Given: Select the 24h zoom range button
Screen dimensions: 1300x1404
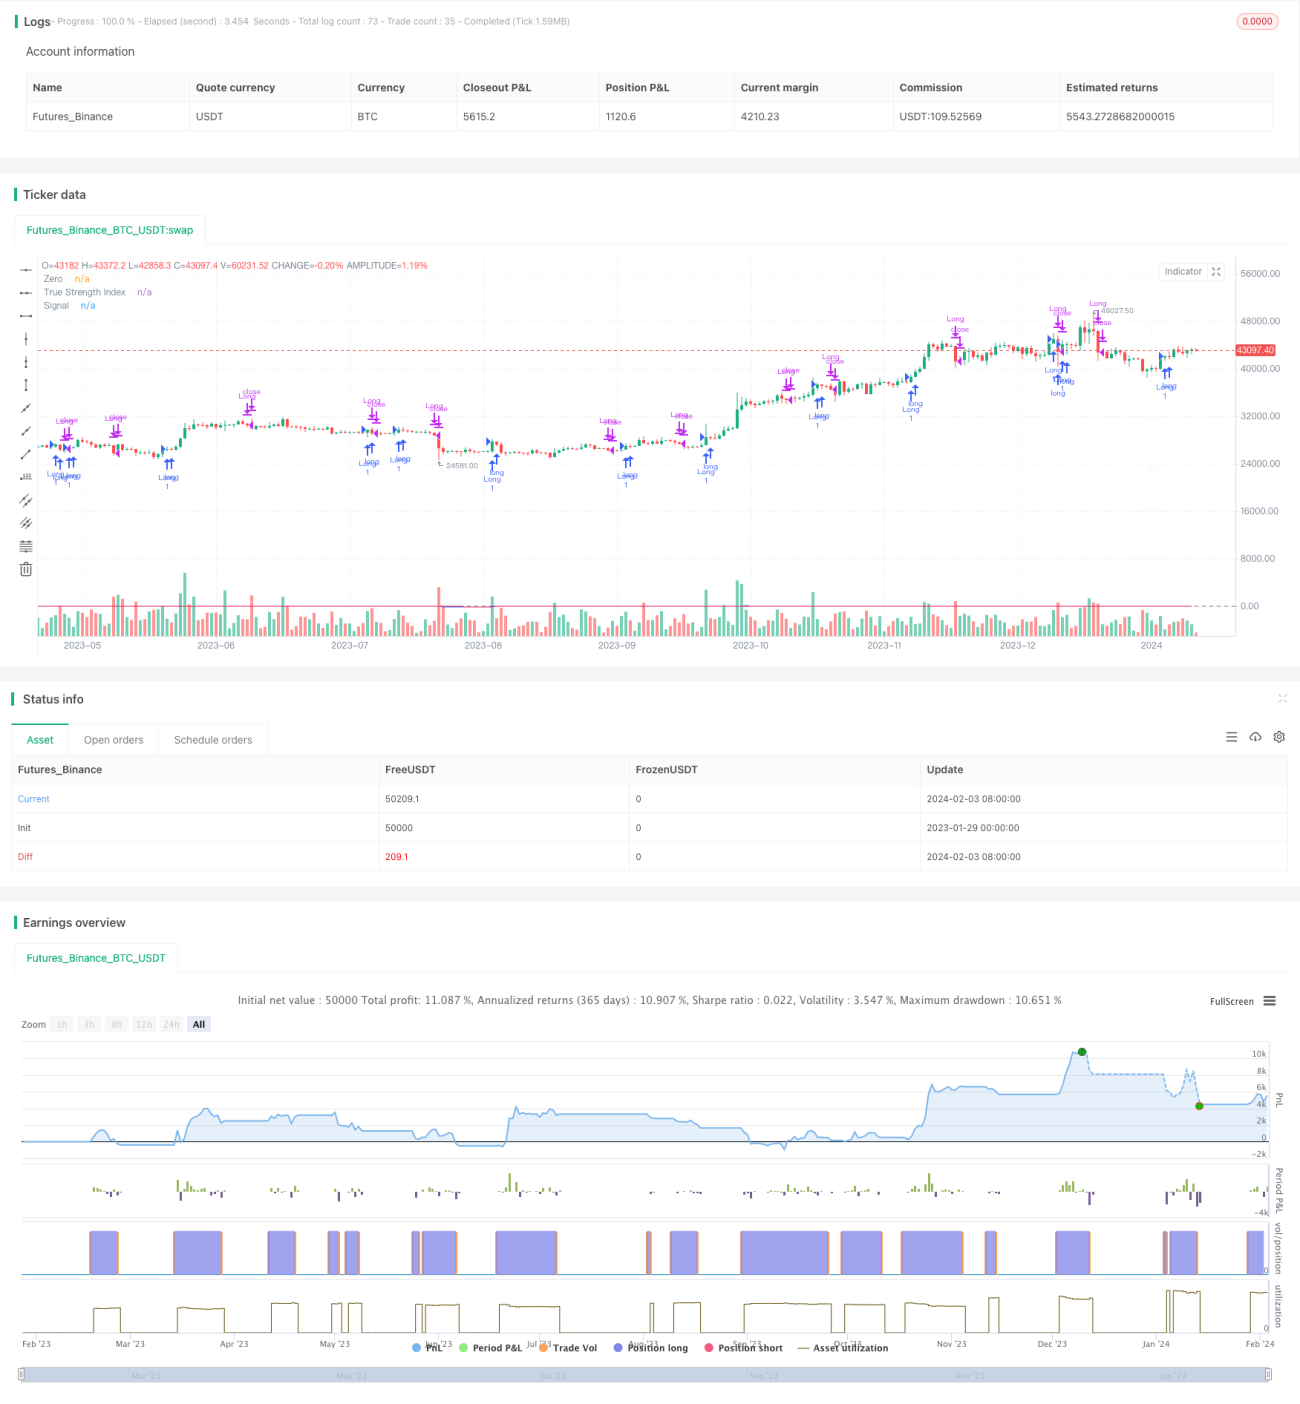Looking at the screenshot, I should [x=171, y=1025].
